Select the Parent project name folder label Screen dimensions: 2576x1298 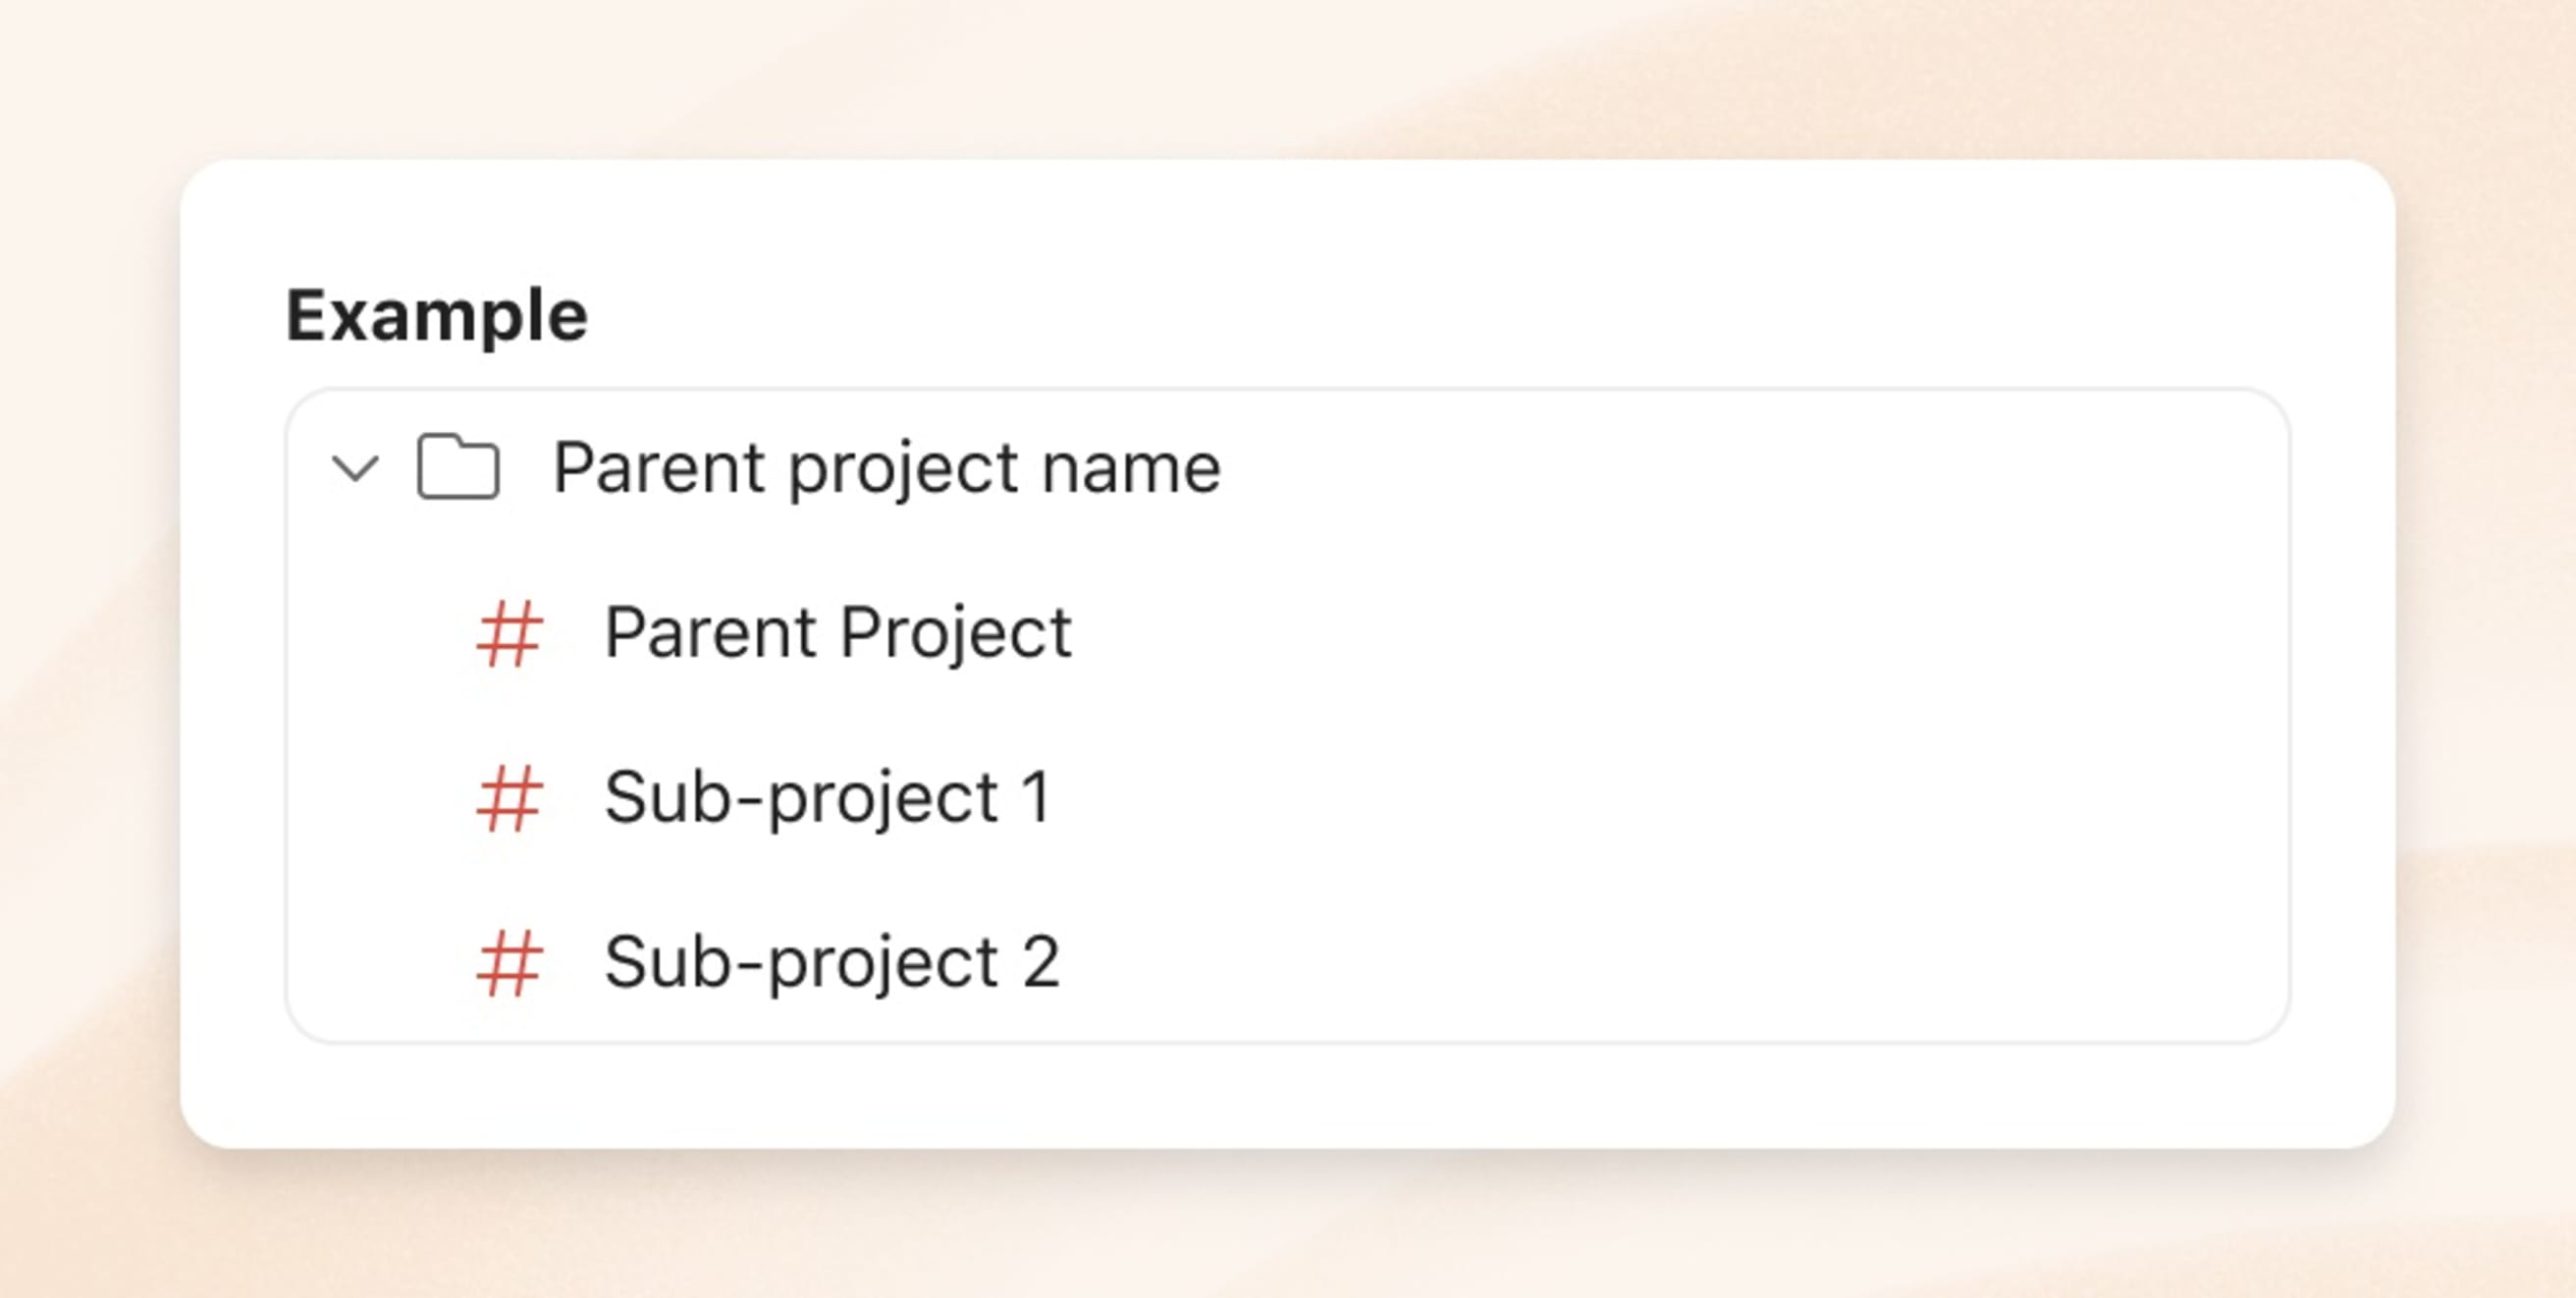pyautogui.click(x=886, y=468)
